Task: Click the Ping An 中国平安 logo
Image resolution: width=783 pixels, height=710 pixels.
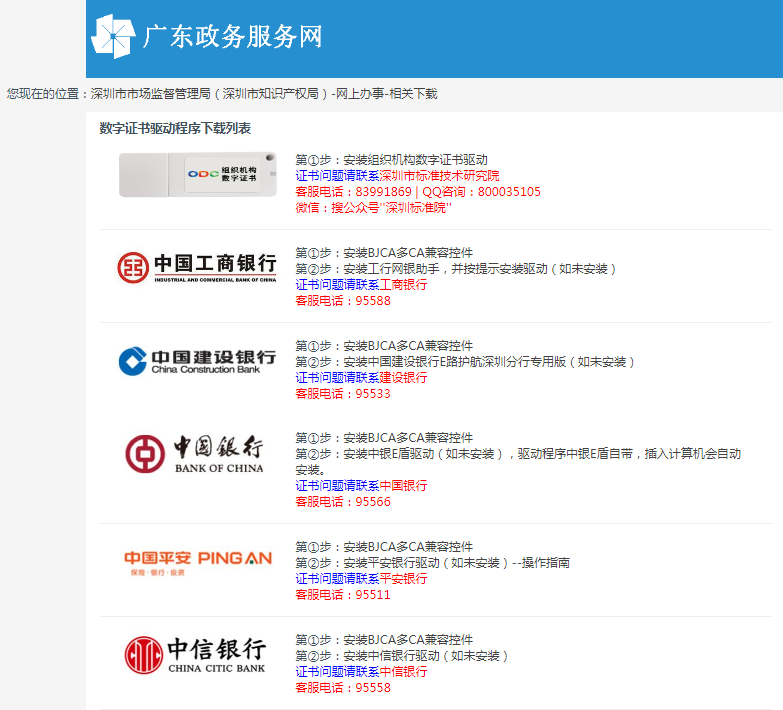Action: pos(197,562)
